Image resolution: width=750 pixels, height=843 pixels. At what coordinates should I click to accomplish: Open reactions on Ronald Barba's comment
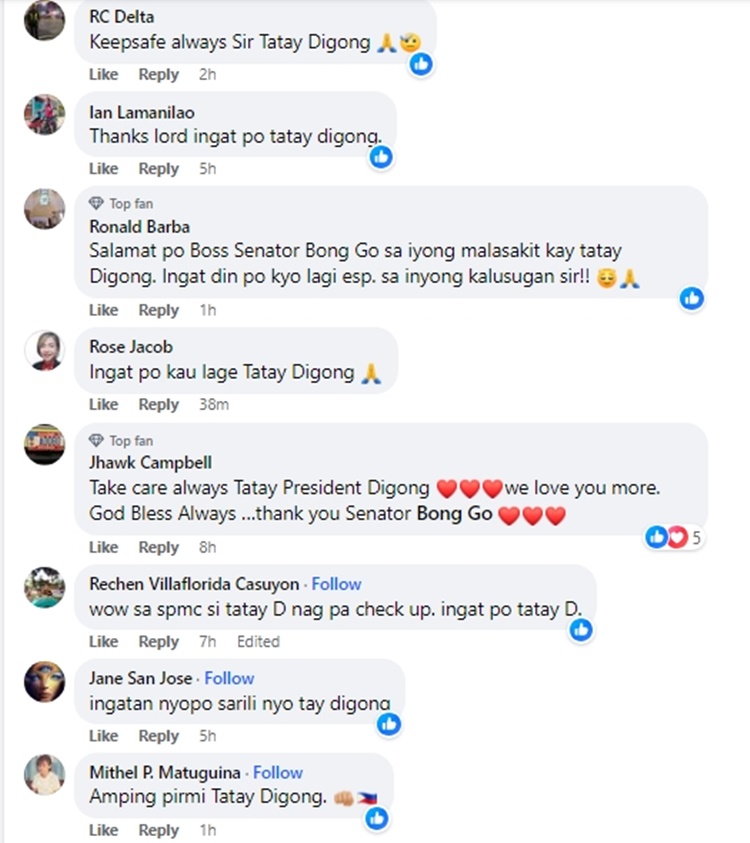click(x=691, y=298)
